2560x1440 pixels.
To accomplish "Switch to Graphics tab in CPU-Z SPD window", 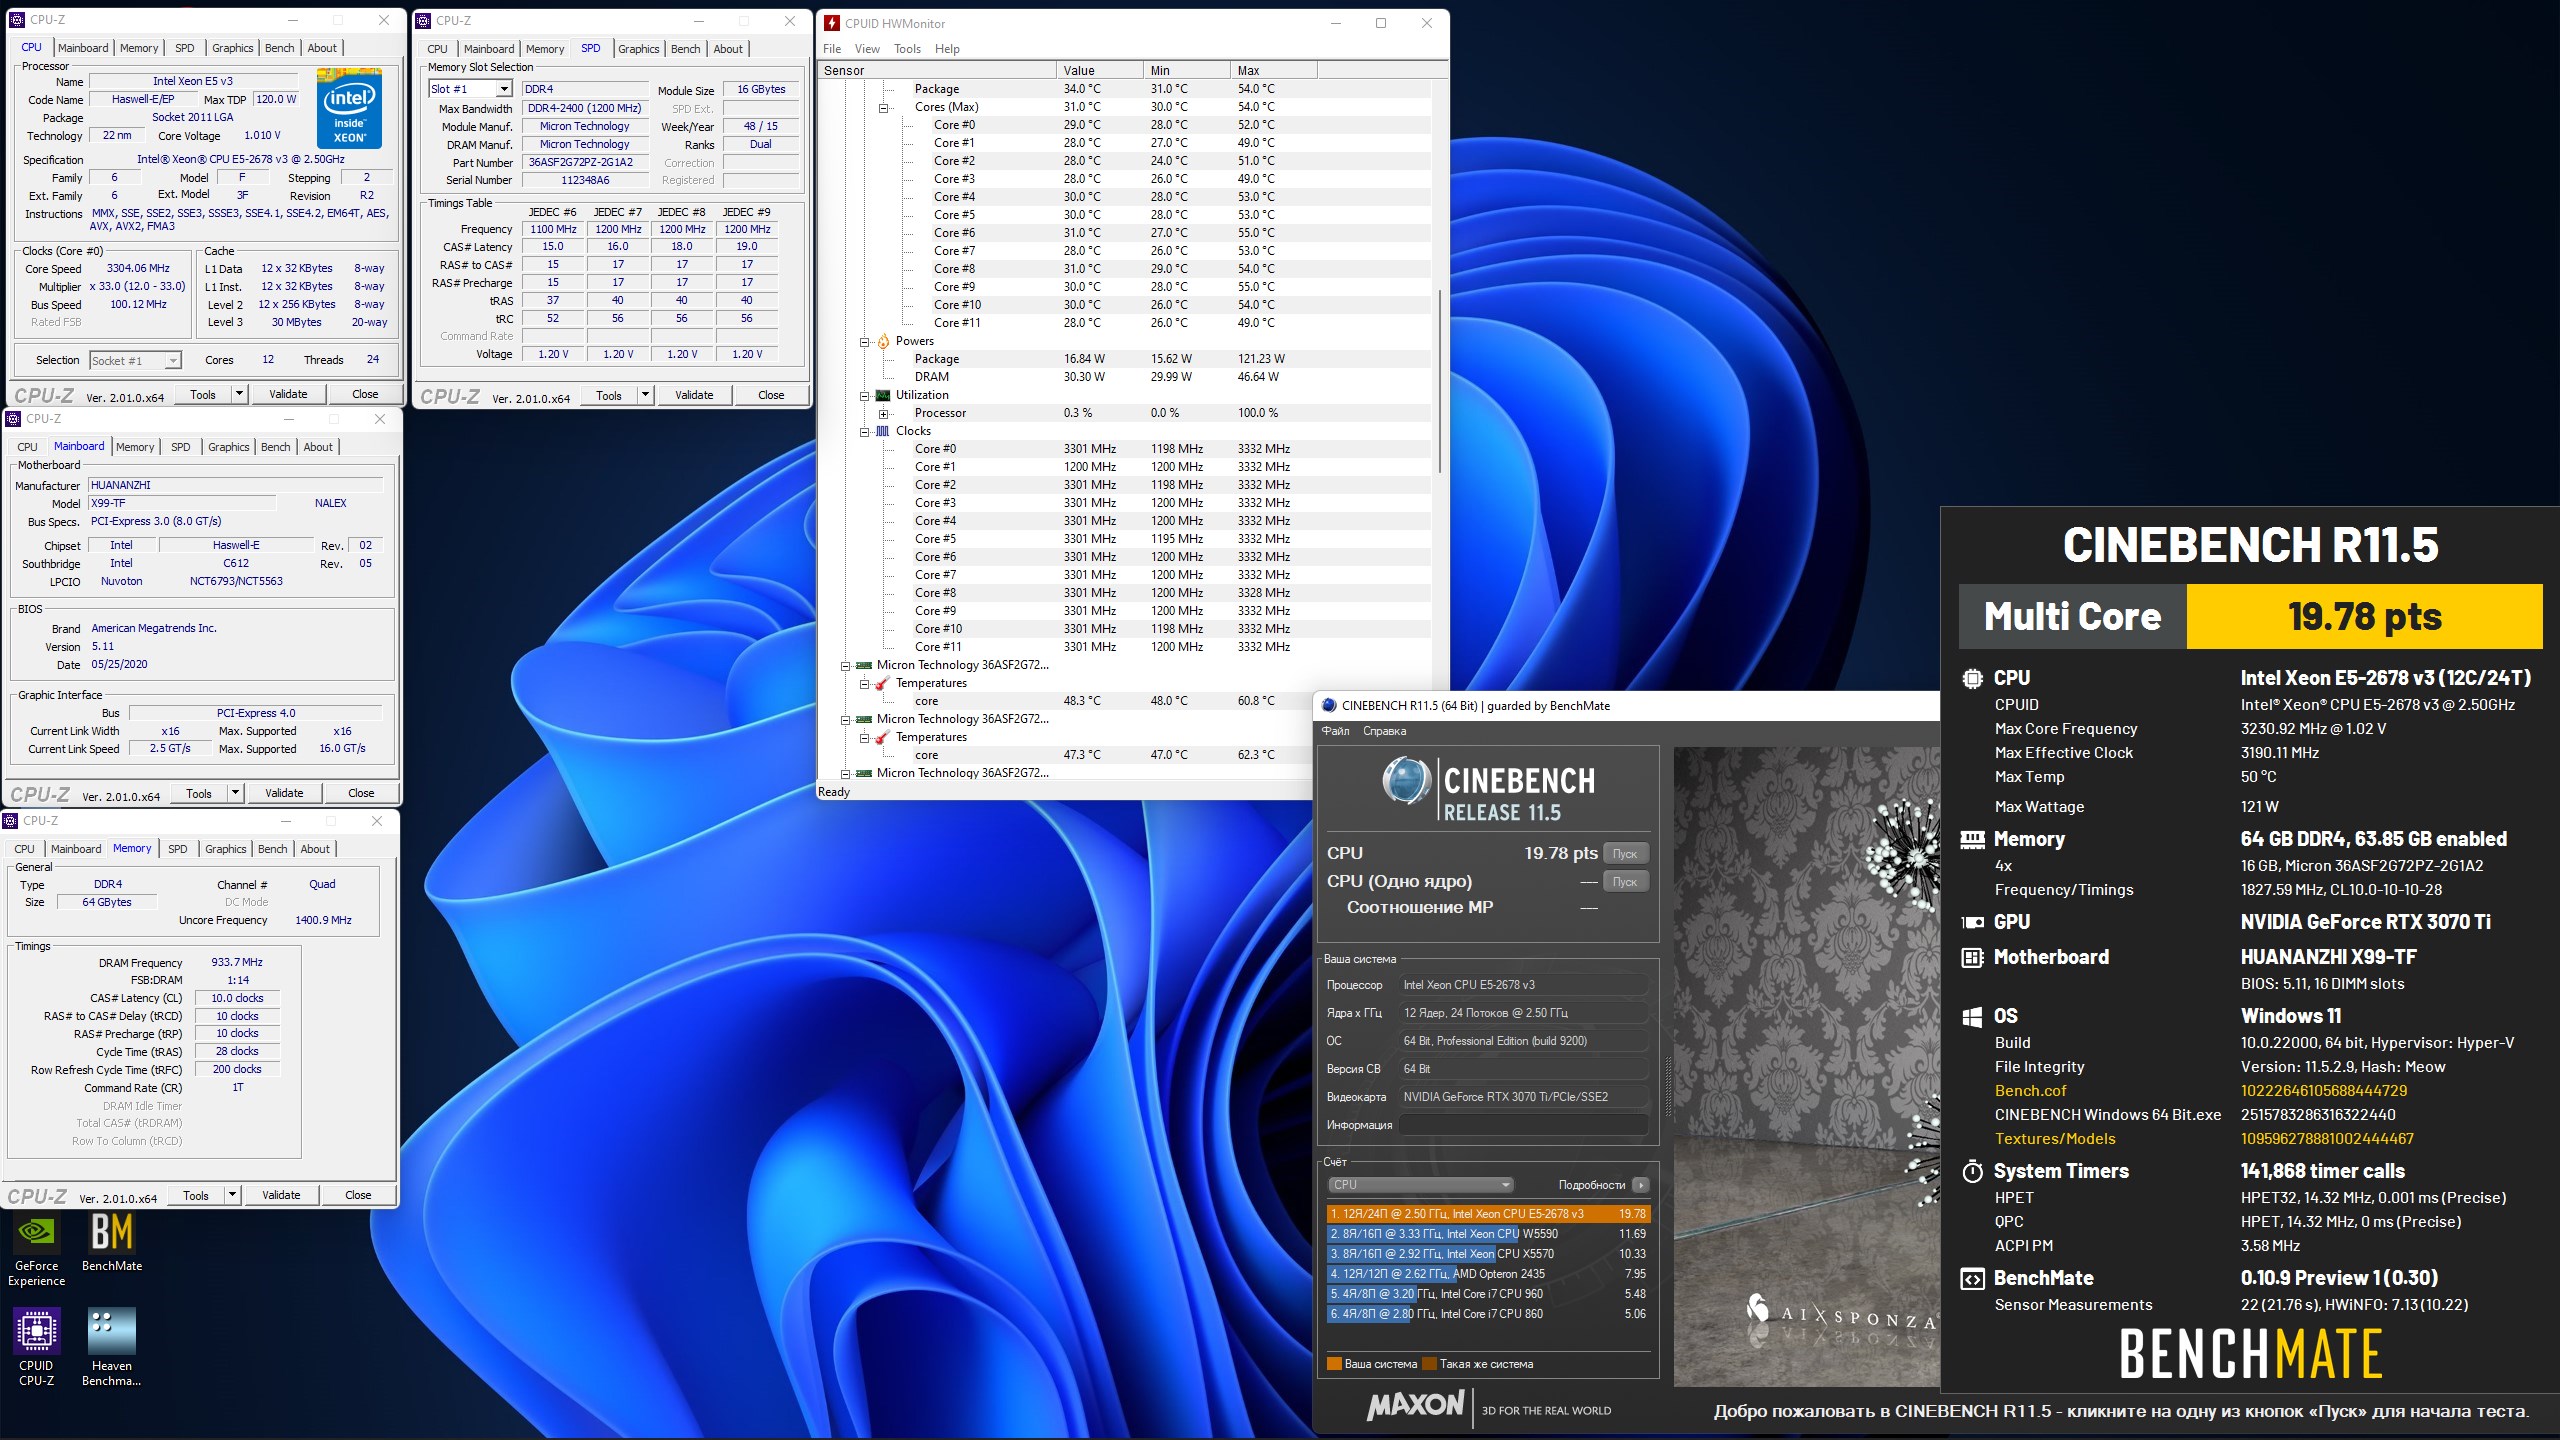I will (638, 49).
